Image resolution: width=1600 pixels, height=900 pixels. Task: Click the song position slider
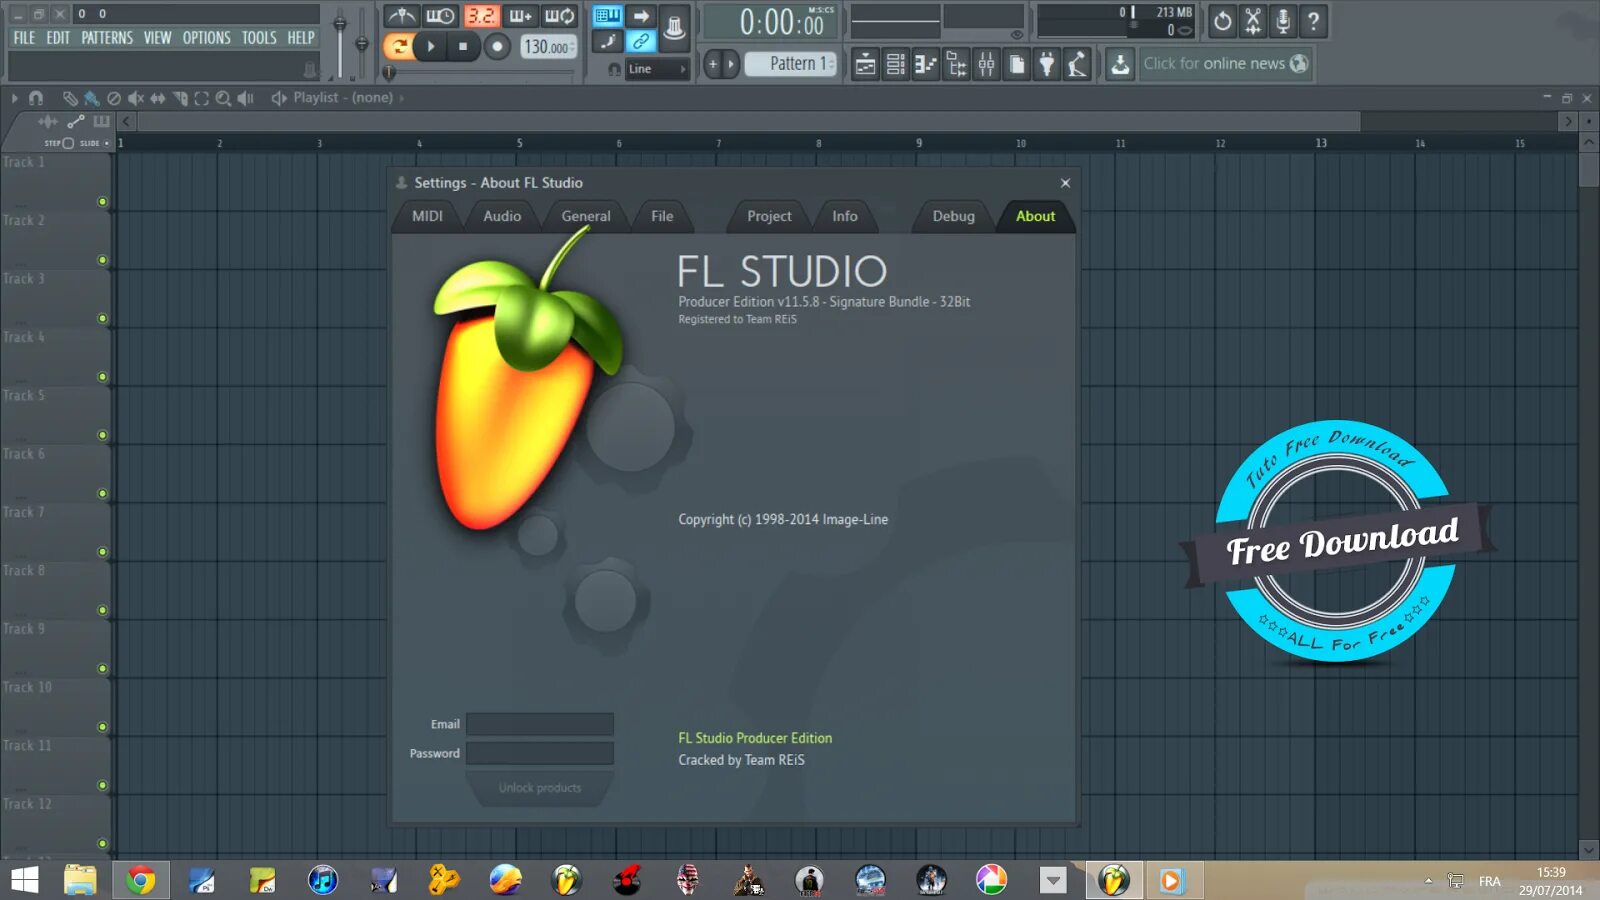481,72
